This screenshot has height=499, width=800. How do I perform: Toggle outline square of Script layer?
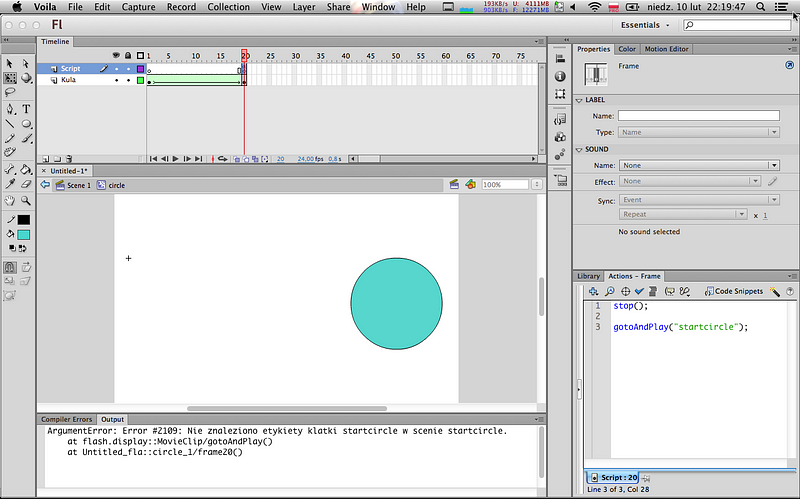point(140,69)
